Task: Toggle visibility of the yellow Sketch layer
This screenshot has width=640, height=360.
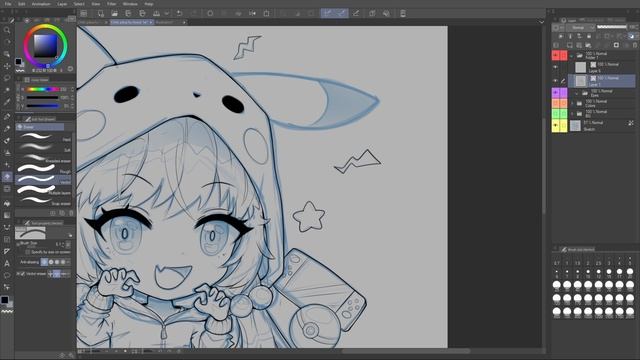Action: click(x=556, y=126)
